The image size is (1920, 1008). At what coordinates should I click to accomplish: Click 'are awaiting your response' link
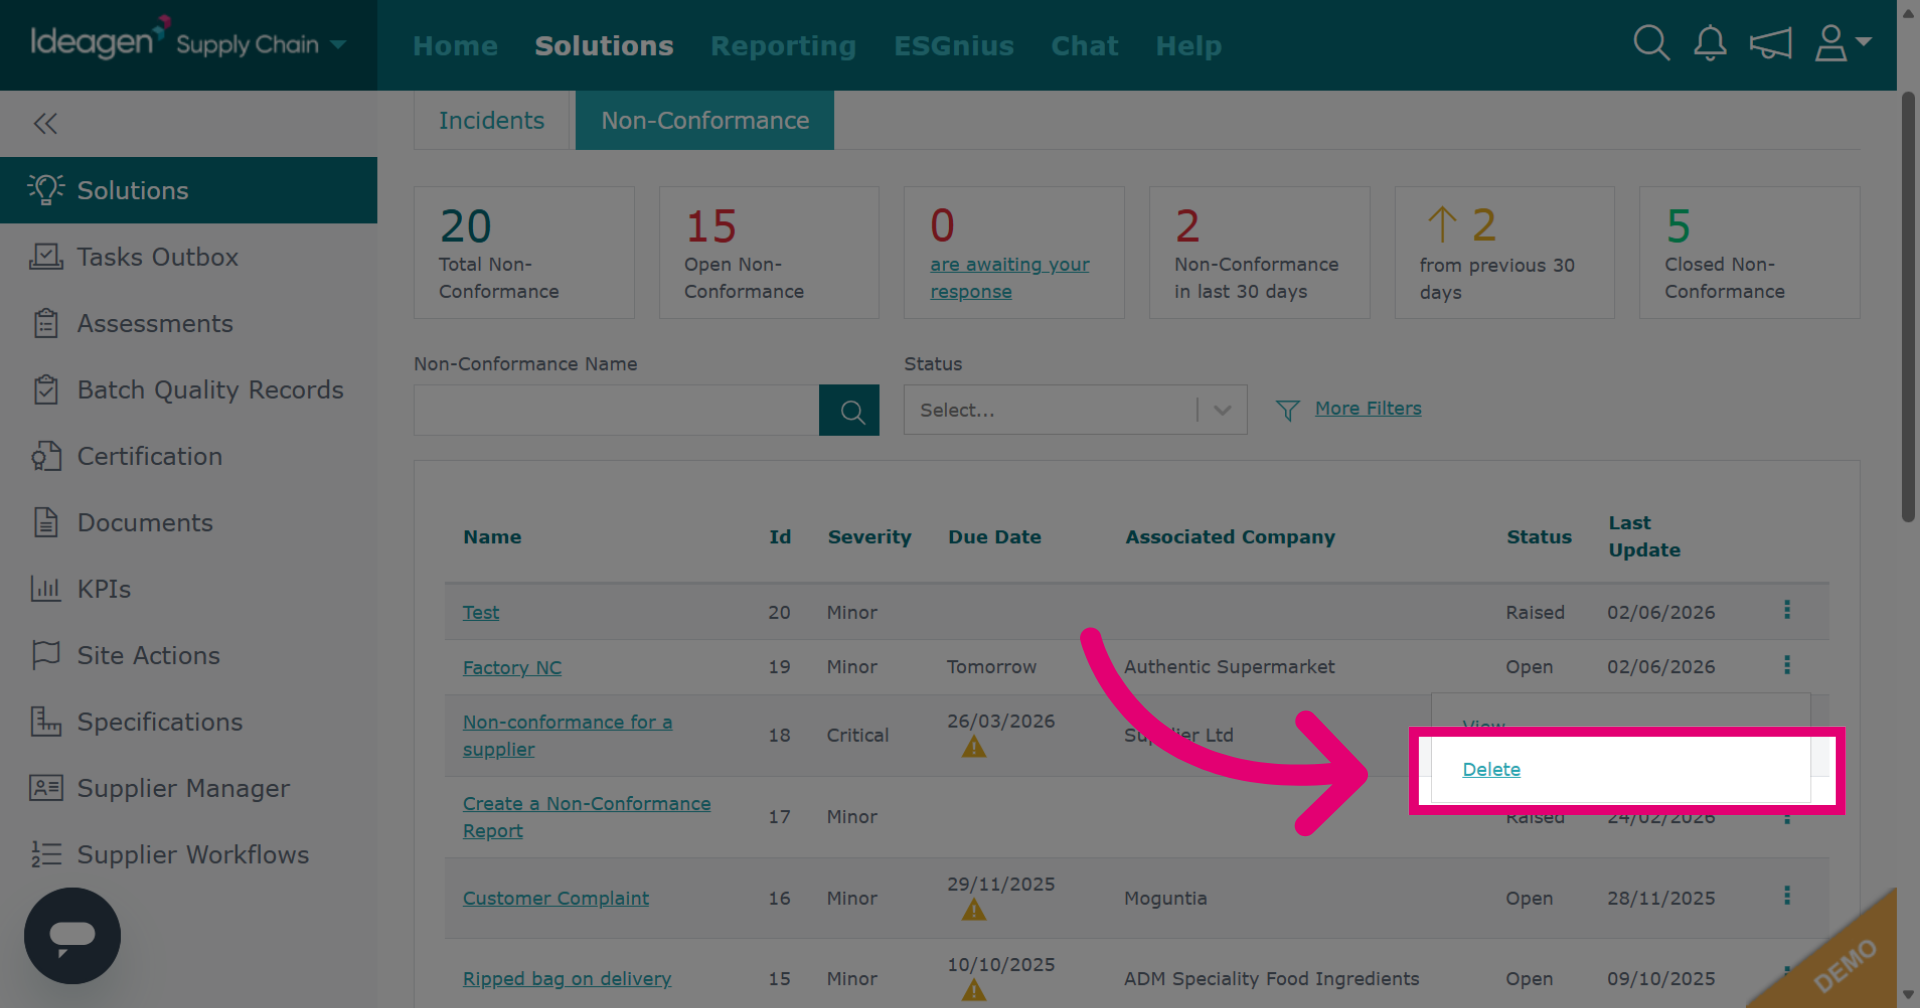point(1010,278)
